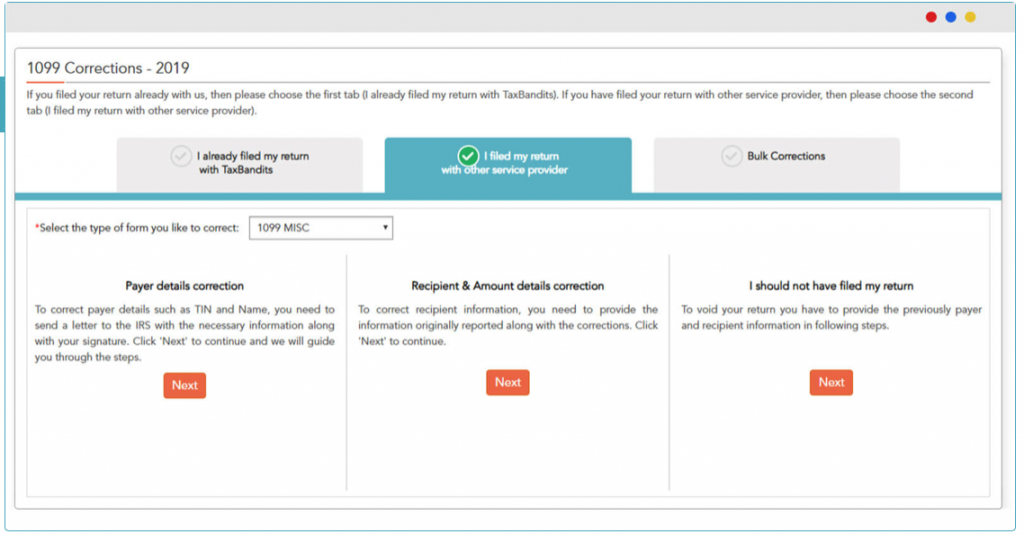Click the gray checkmark icon beside Bulk Corrections

[731, 156]
